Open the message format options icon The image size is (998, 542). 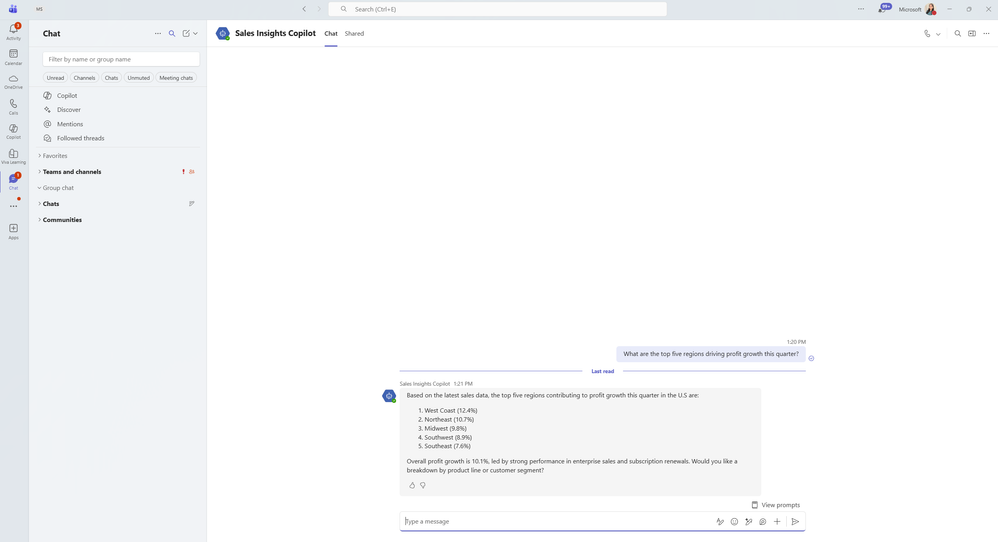tap(720, 522)
